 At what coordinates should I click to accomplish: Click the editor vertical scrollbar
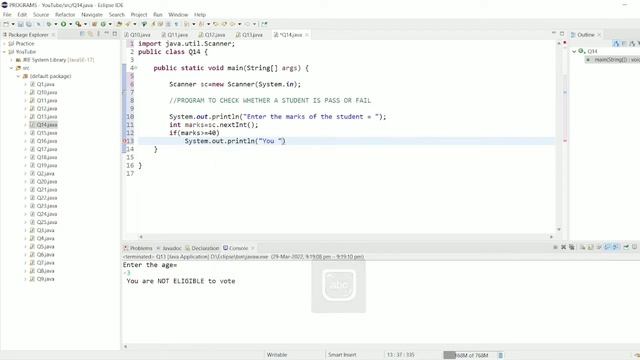coord(559,135)
